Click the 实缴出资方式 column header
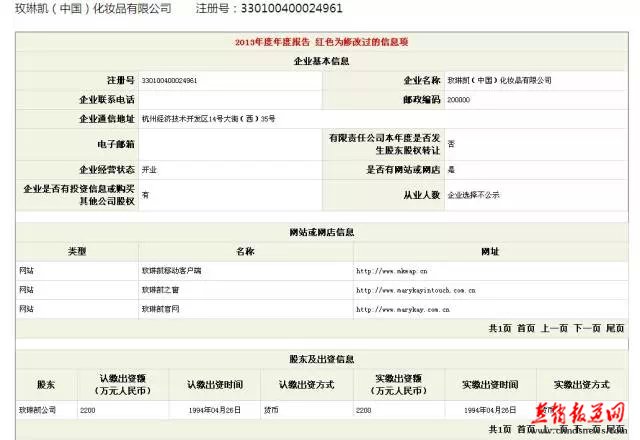 click(x=582, y=384)
